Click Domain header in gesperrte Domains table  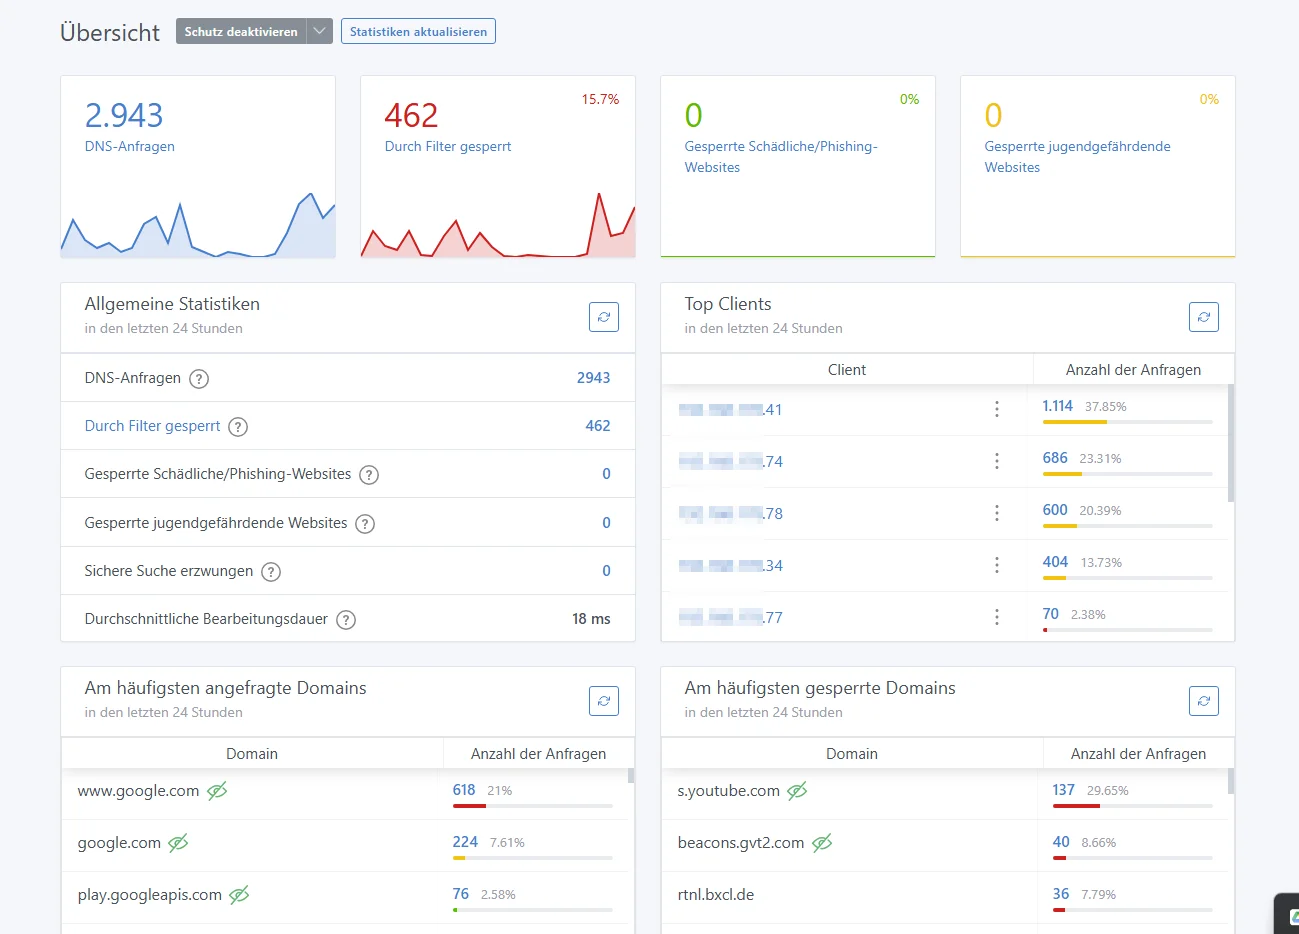[x=852, y=753]
